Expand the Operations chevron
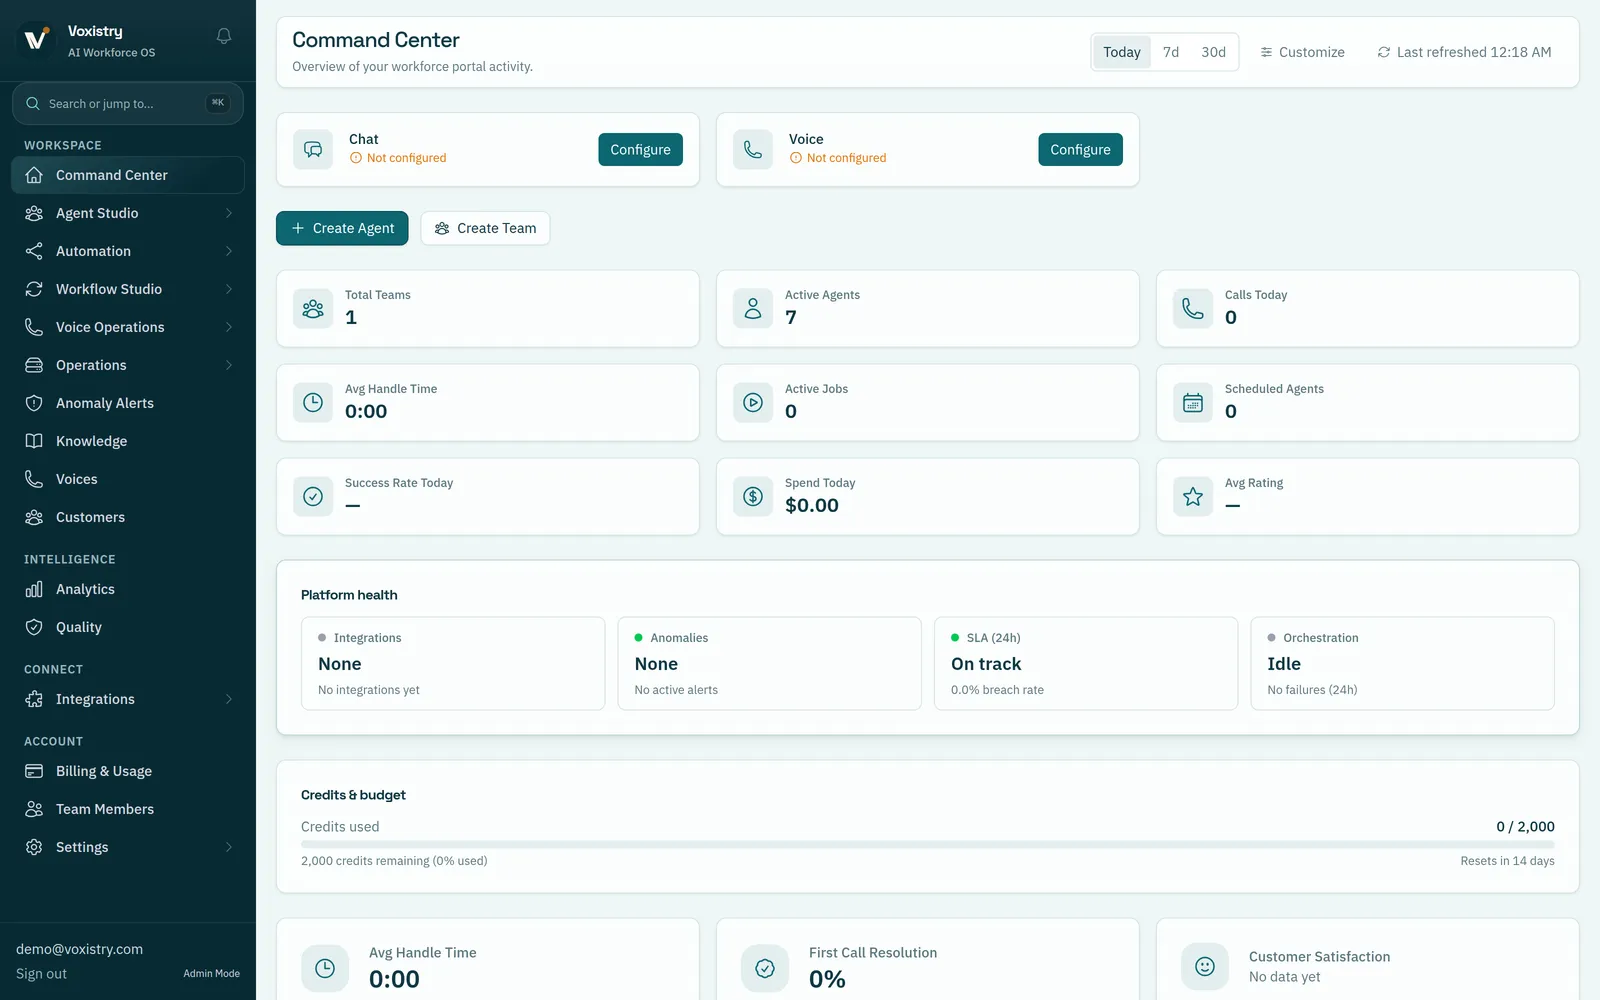Screen dimensions: 1600x1000 pos(229,365)
